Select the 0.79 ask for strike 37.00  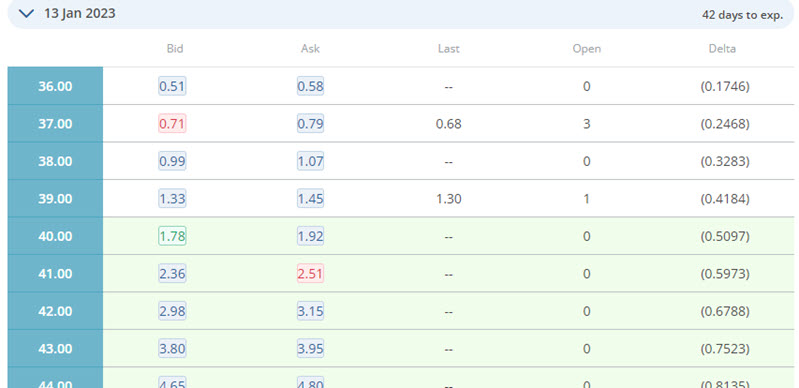tap(310, 124)
